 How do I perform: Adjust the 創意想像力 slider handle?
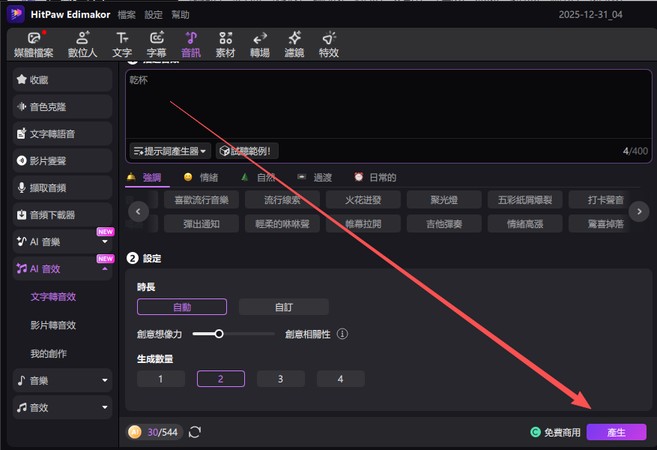point(219,334)
